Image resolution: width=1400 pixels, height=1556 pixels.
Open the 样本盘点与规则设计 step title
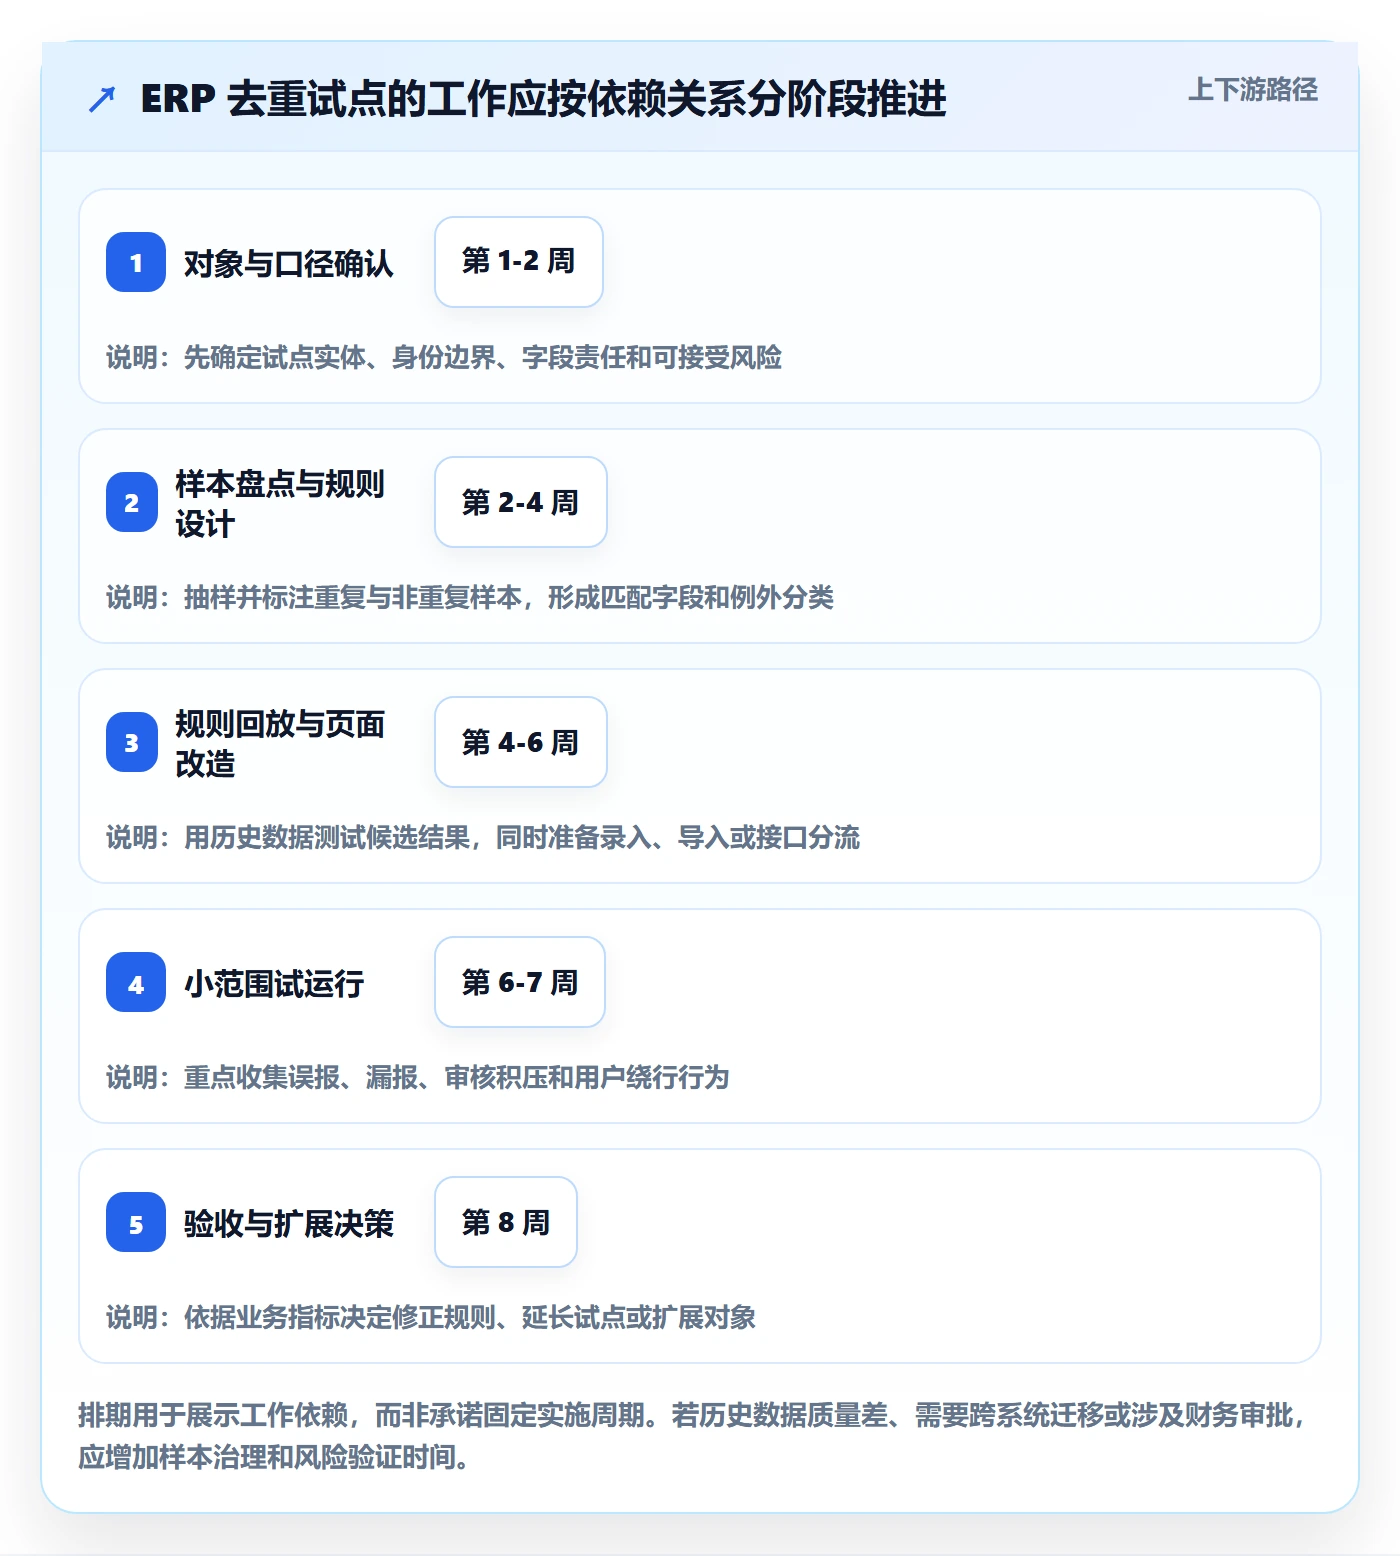click(x=280, y=503)
